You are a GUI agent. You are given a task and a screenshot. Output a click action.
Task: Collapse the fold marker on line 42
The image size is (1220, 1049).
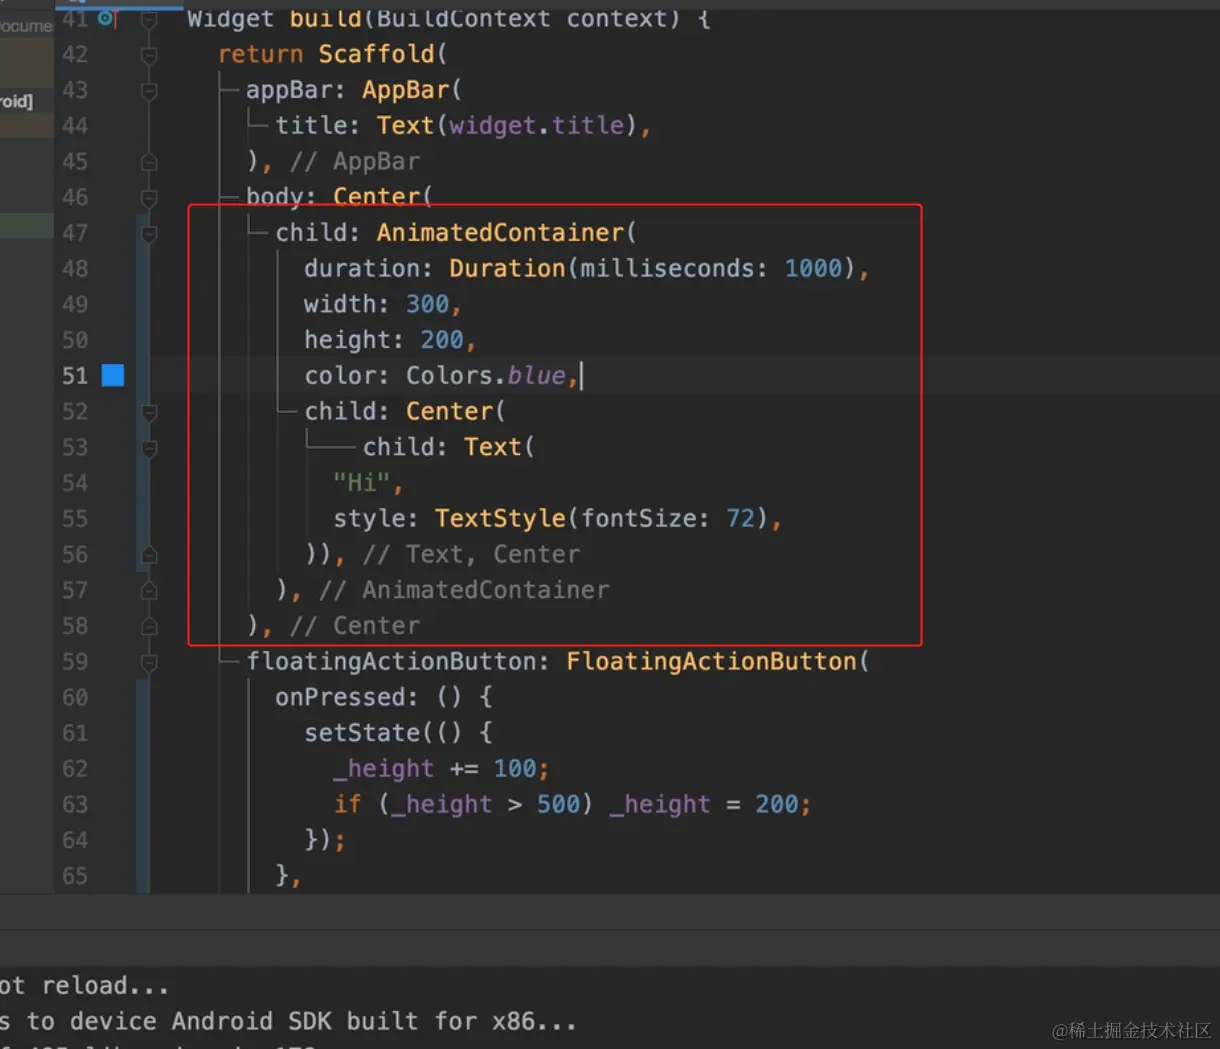click(149, 54)
